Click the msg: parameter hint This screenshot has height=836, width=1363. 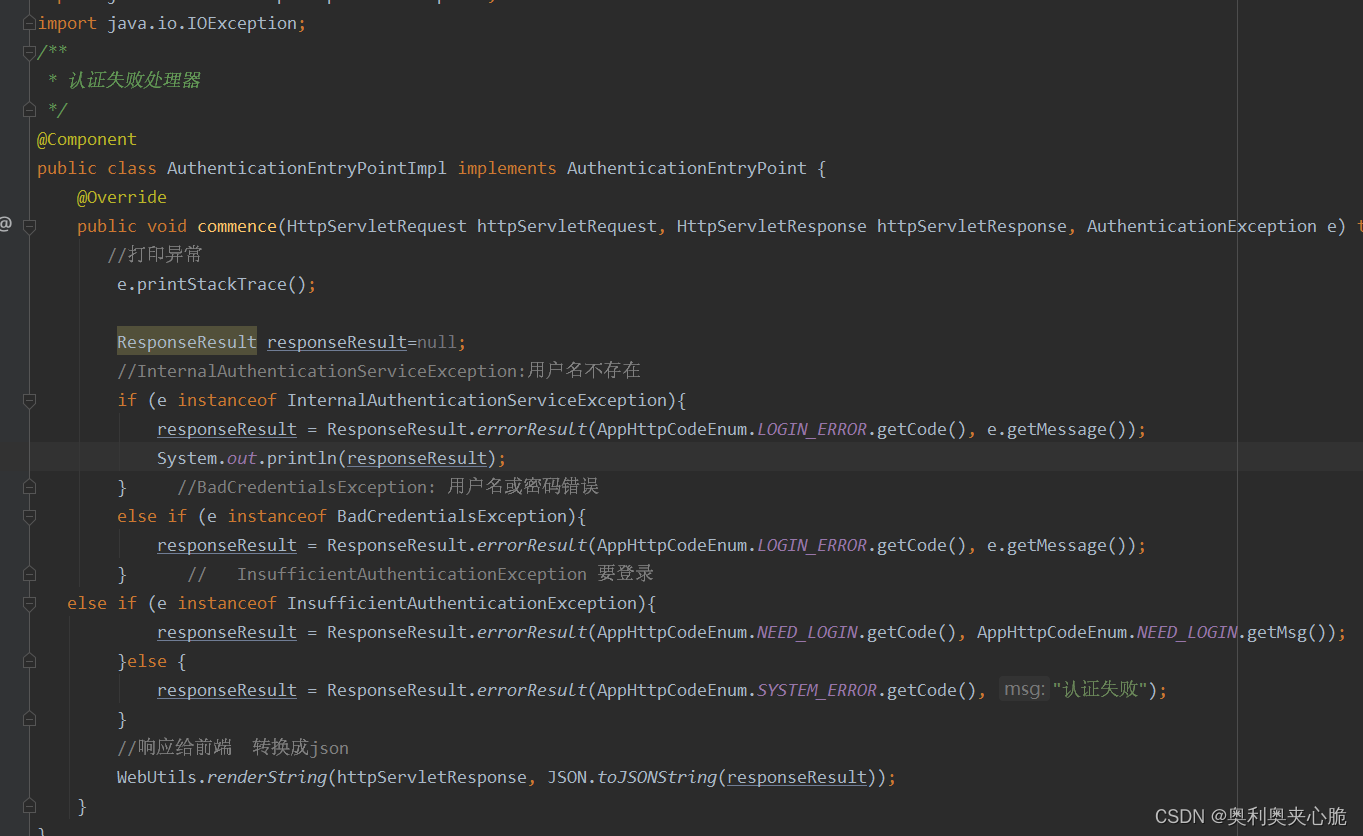click(1024, 689)
